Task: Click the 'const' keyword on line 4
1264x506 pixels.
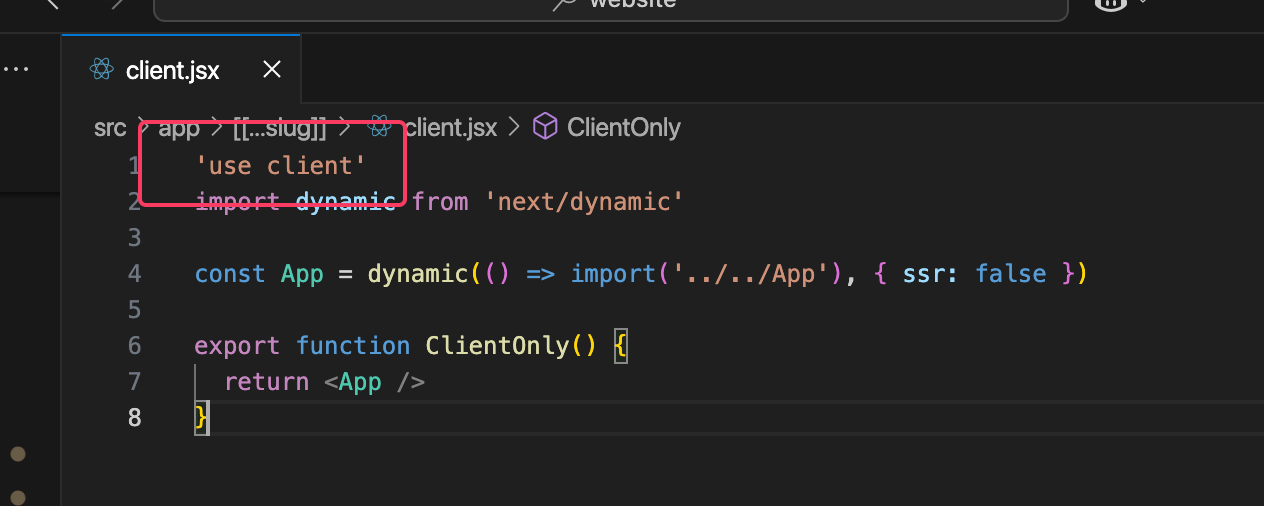Action: pos(230,274)
